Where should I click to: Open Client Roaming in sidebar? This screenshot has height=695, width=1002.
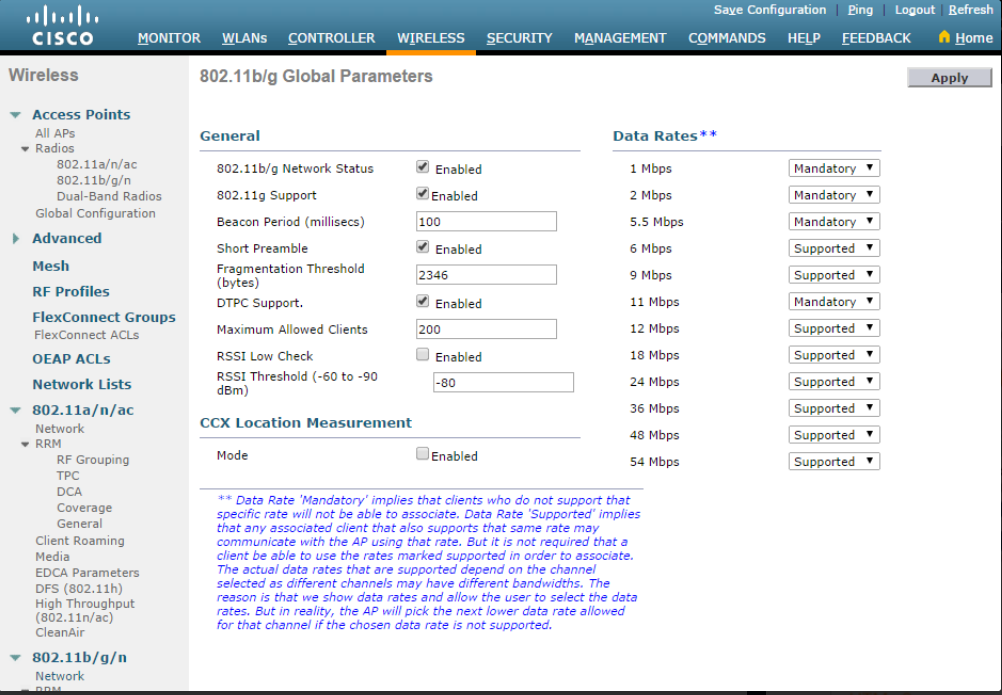pos(80,541)
